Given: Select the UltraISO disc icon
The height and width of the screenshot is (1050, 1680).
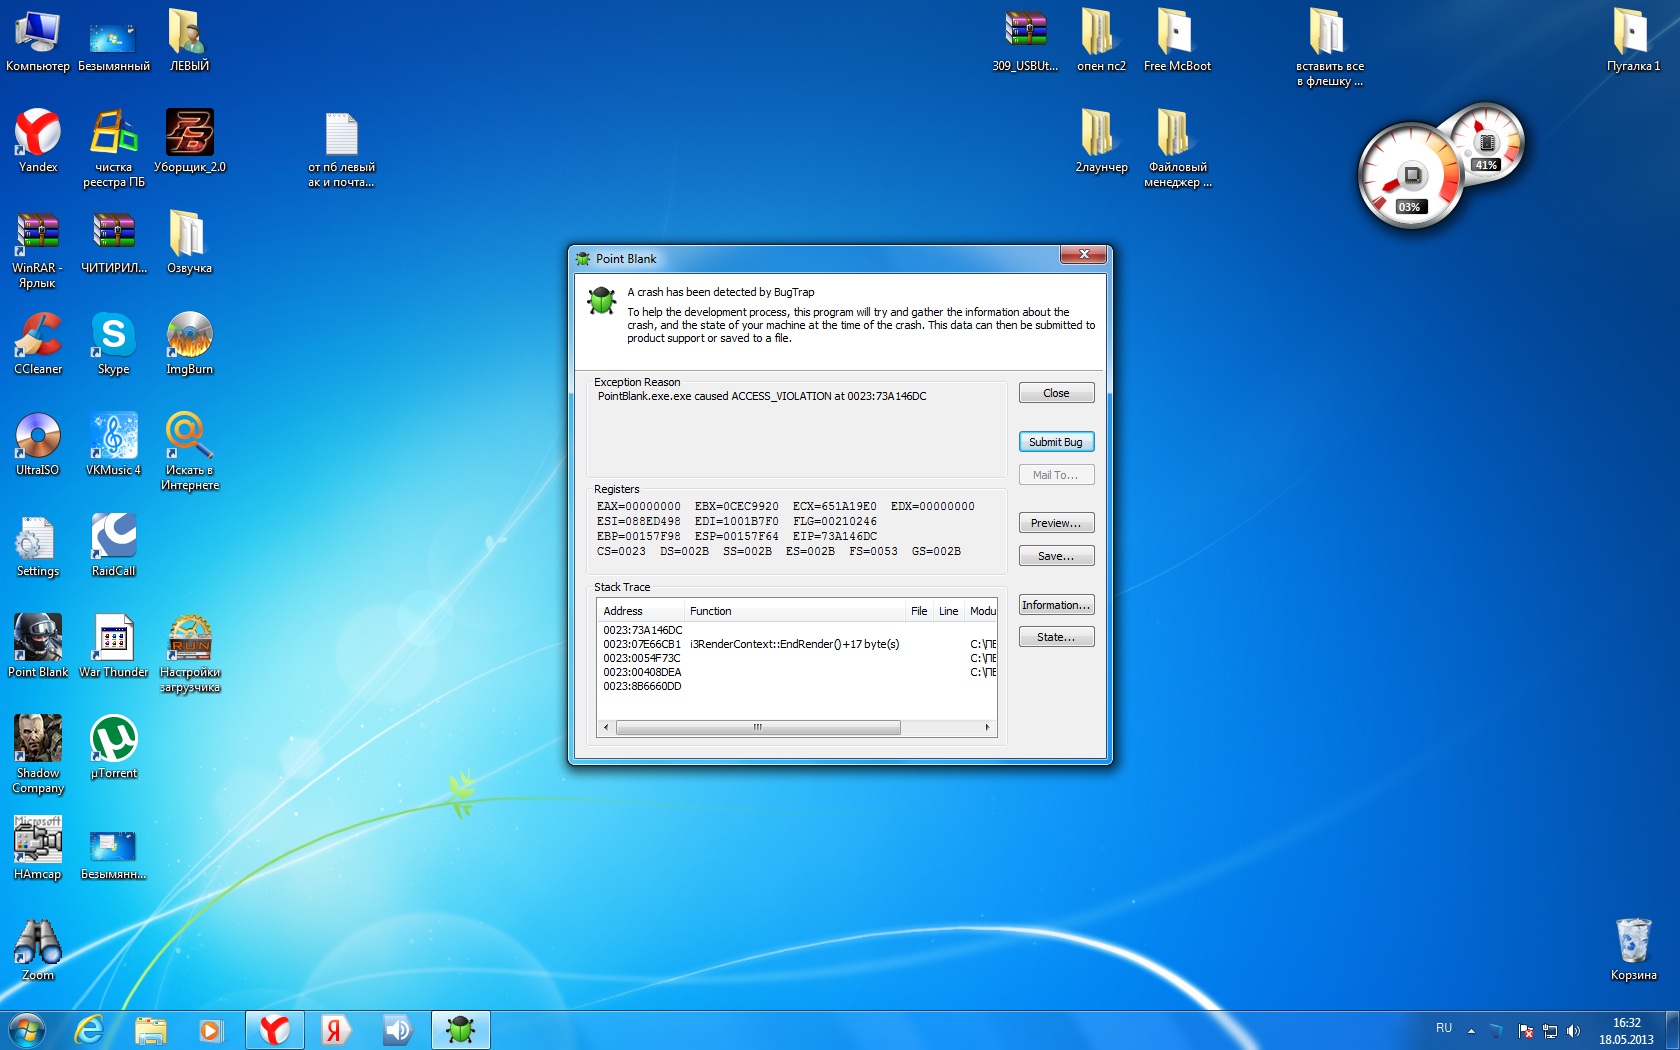Looking at the screenshot, I should (x=38, y=437).
